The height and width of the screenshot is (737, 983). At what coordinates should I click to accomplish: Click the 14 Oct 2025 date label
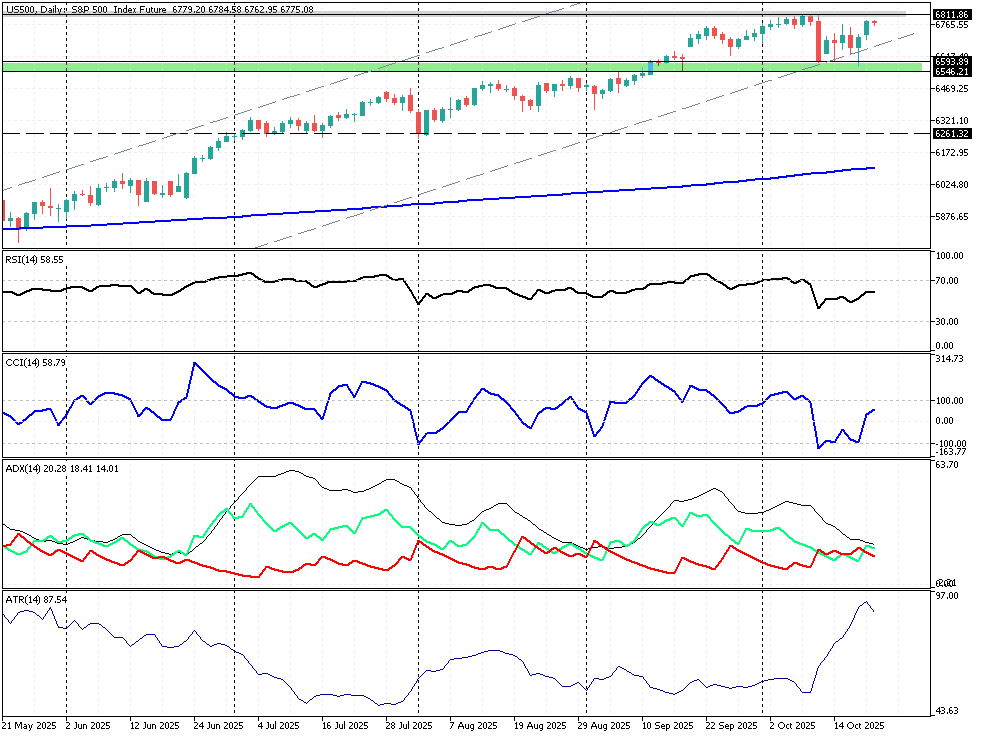(860, 725)
